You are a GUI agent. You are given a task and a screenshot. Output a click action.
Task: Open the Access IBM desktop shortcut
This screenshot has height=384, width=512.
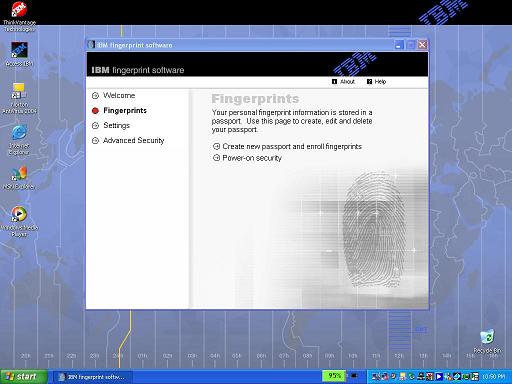pyautogui.click(x=19, y=54)
